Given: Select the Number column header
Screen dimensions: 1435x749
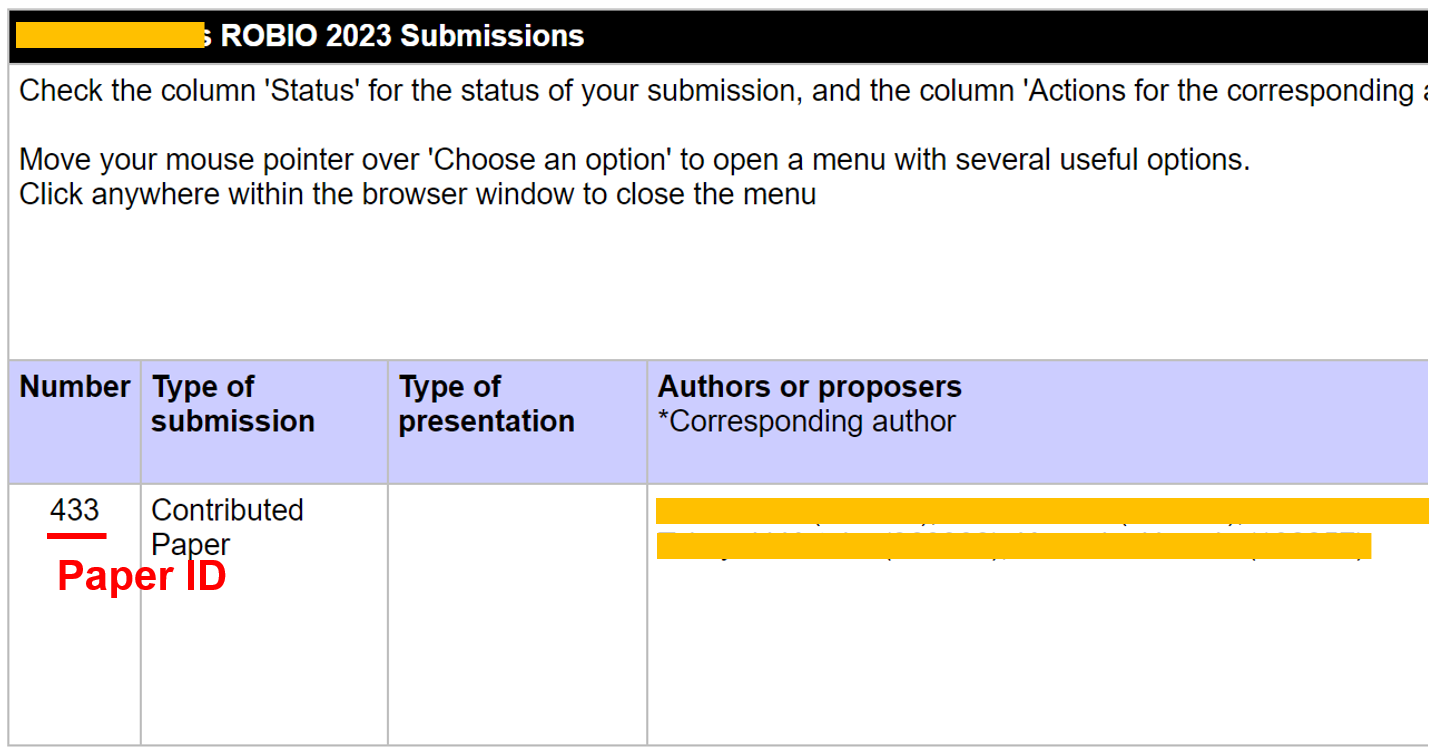Looking at the screenshot, I should [75, 387].
